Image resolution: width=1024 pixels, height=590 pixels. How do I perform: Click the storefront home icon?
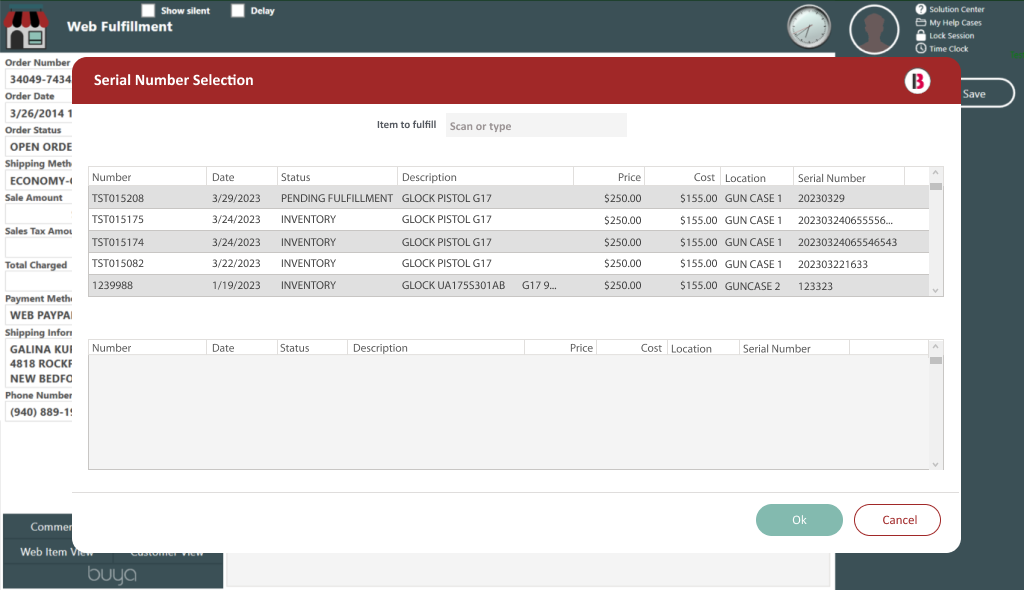[x=26, y=28]
